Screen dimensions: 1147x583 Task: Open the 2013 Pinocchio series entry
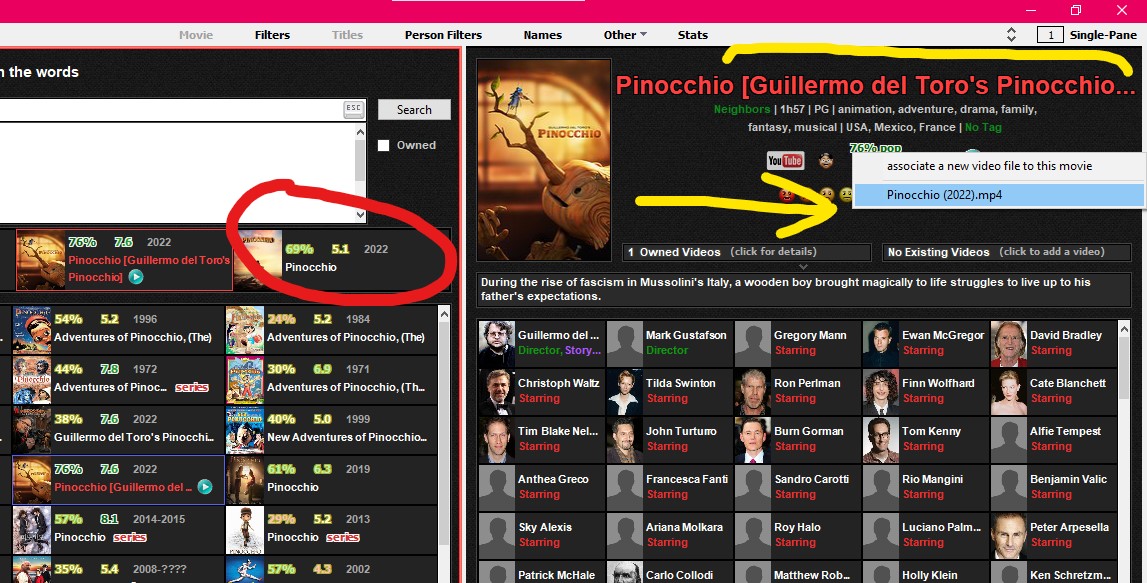click(331, 529)
